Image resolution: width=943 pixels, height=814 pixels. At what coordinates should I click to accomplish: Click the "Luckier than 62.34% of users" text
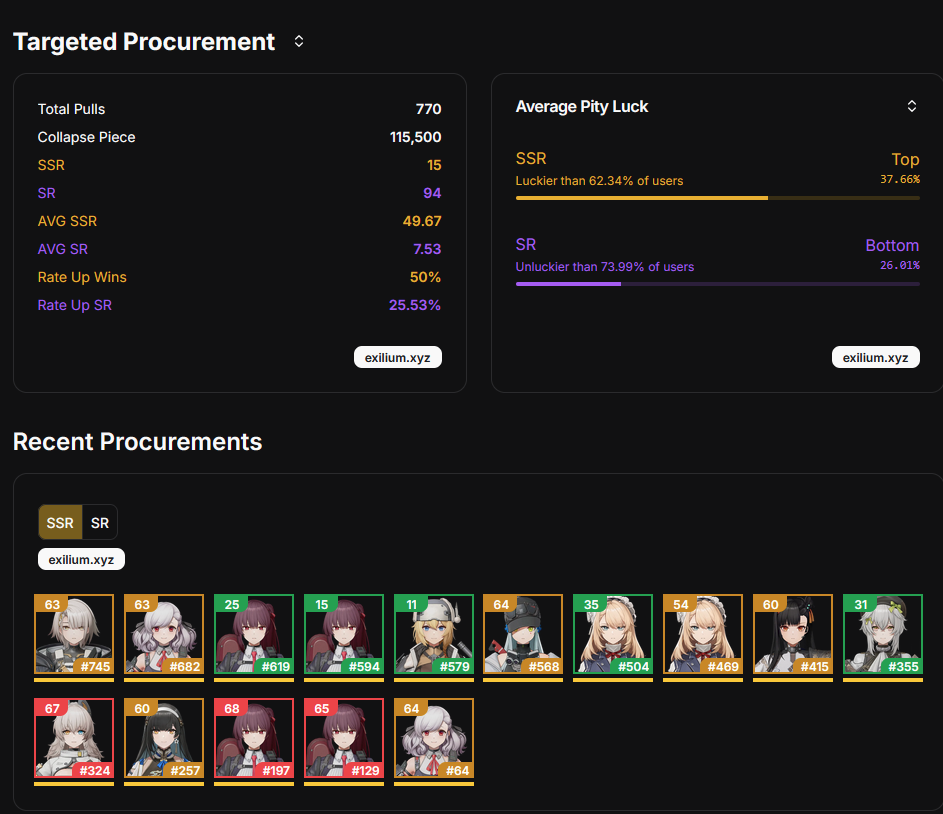599,181
